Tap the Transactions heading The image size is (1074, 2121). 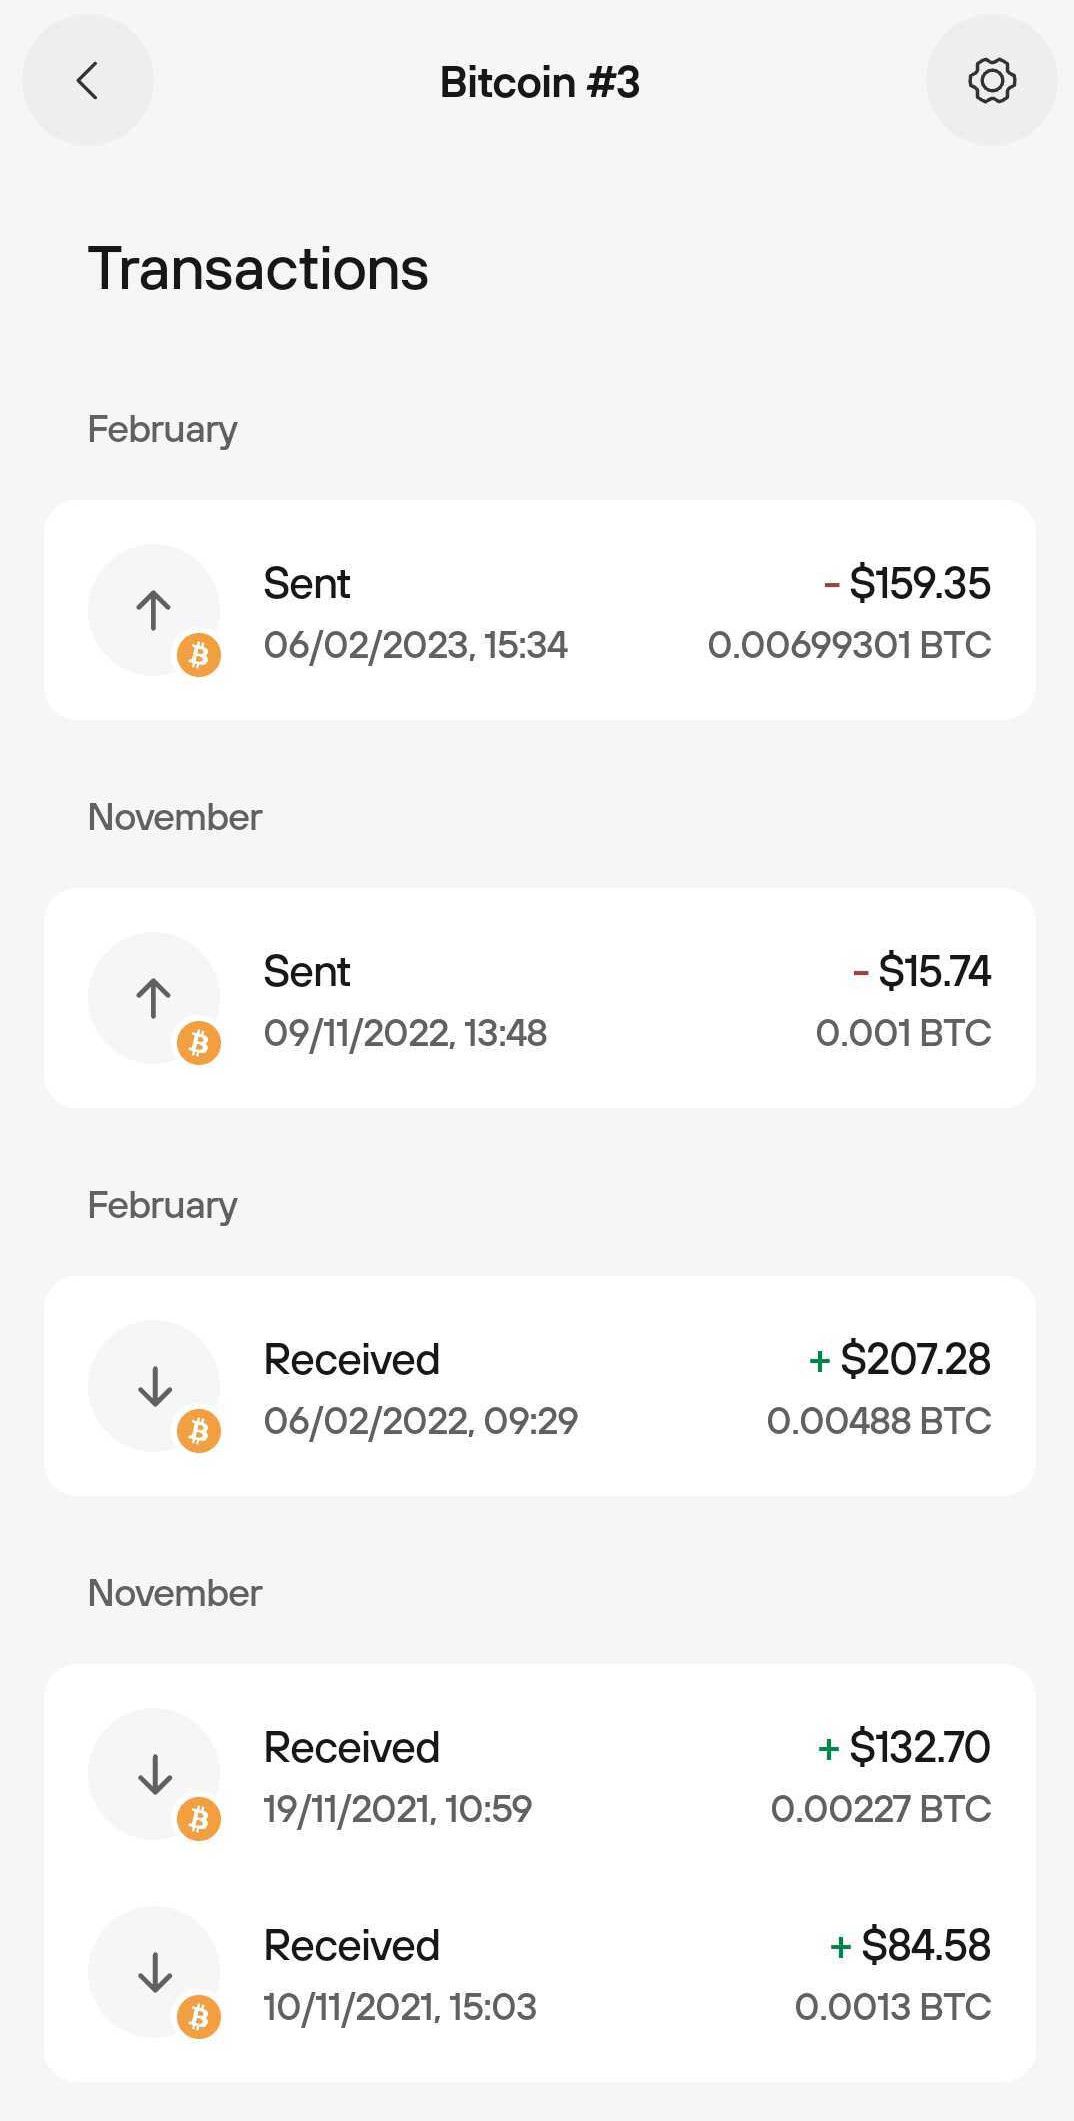click(258, 269)
